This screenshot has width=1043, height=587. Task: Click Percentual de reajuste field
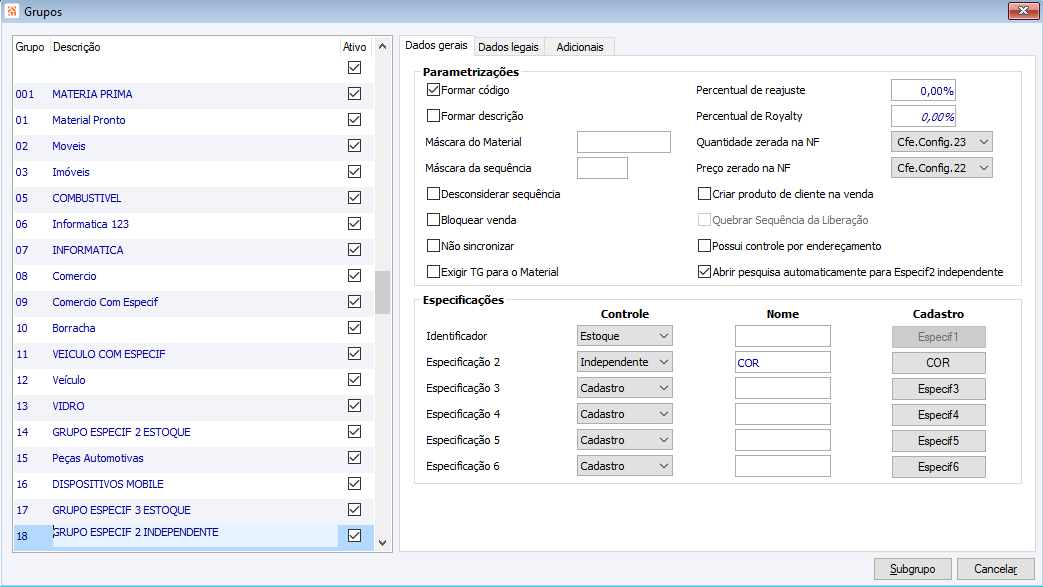point(923,90)
